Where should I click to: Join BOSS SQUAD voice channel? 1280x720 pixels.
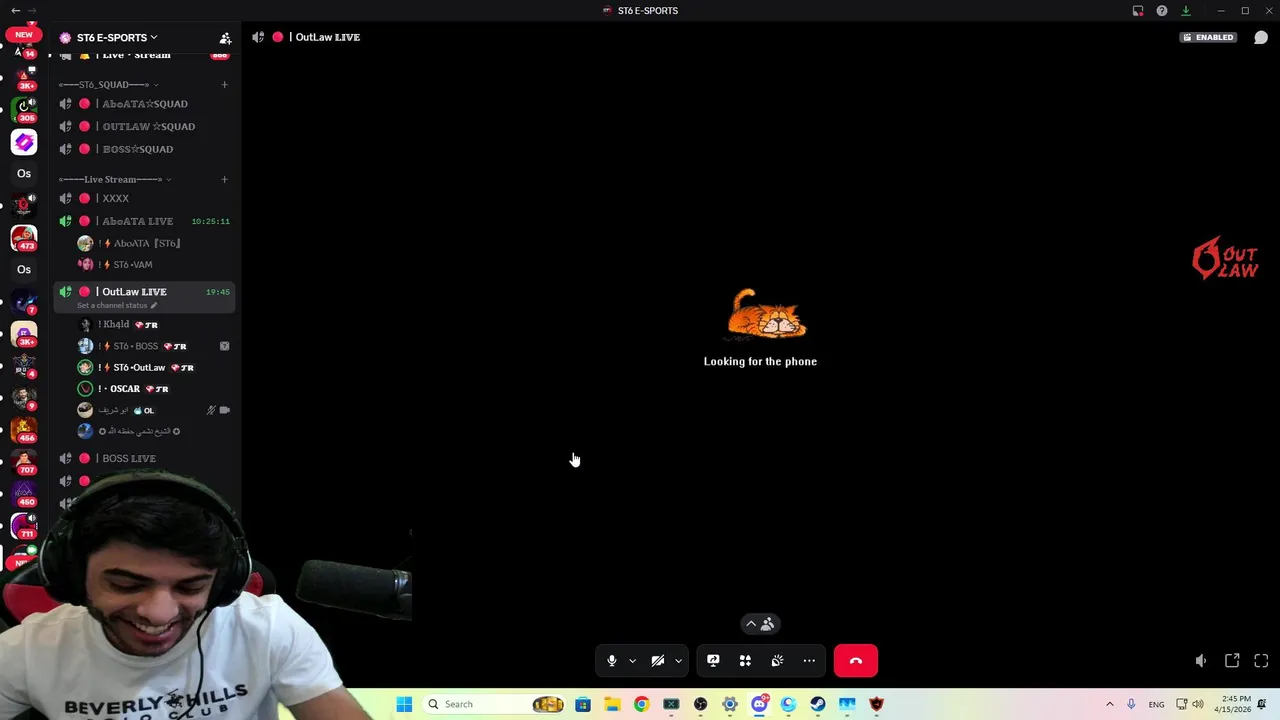(x=144, y=149)
